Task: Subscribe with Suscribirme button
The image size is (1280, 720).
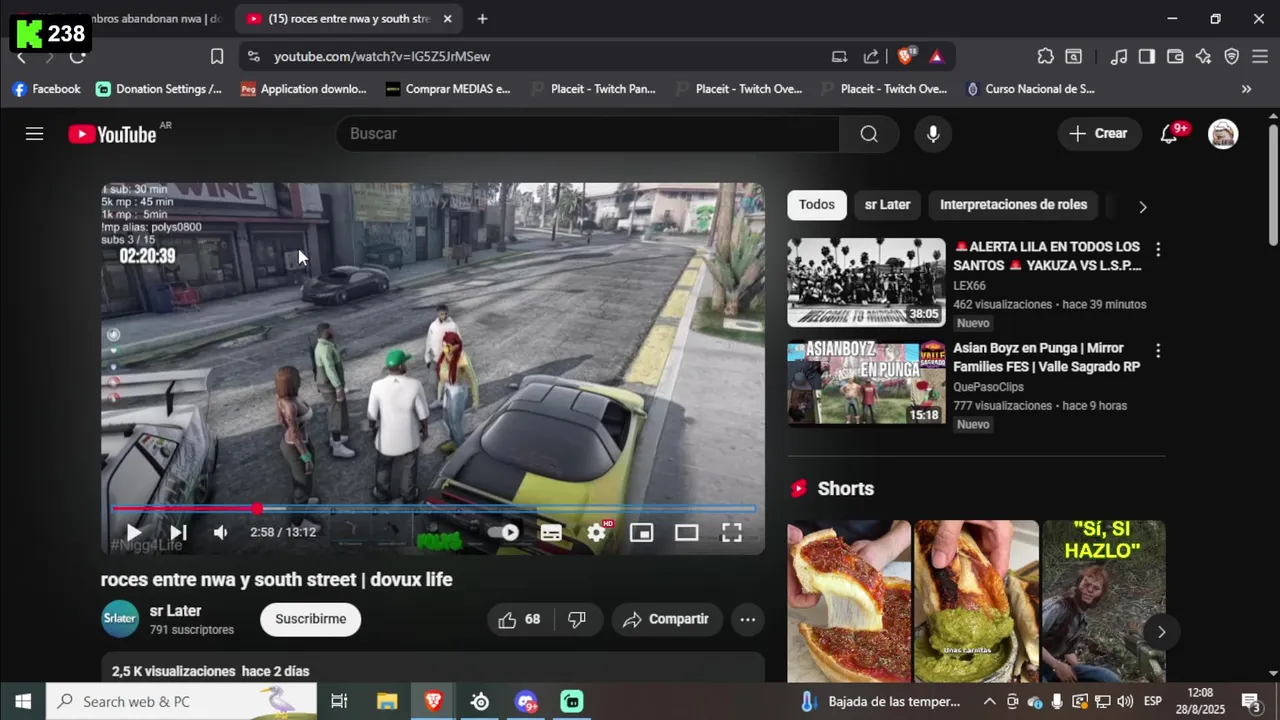Action: [310, 619]
